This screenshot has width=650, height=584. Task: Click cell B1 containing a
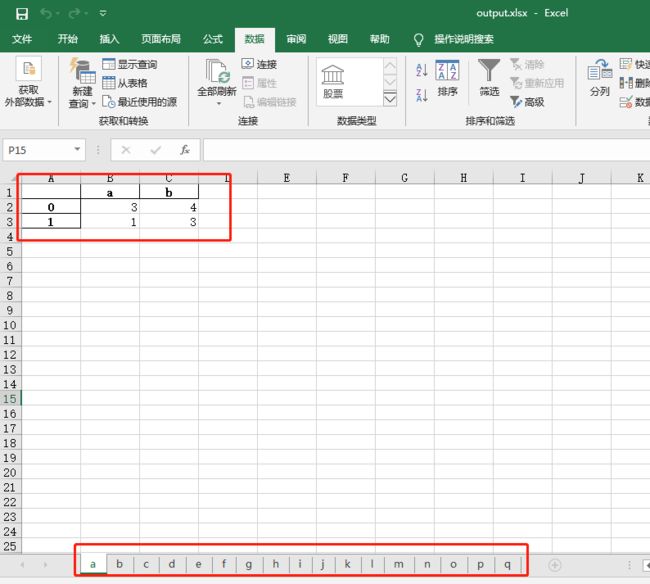click(110, 193)
